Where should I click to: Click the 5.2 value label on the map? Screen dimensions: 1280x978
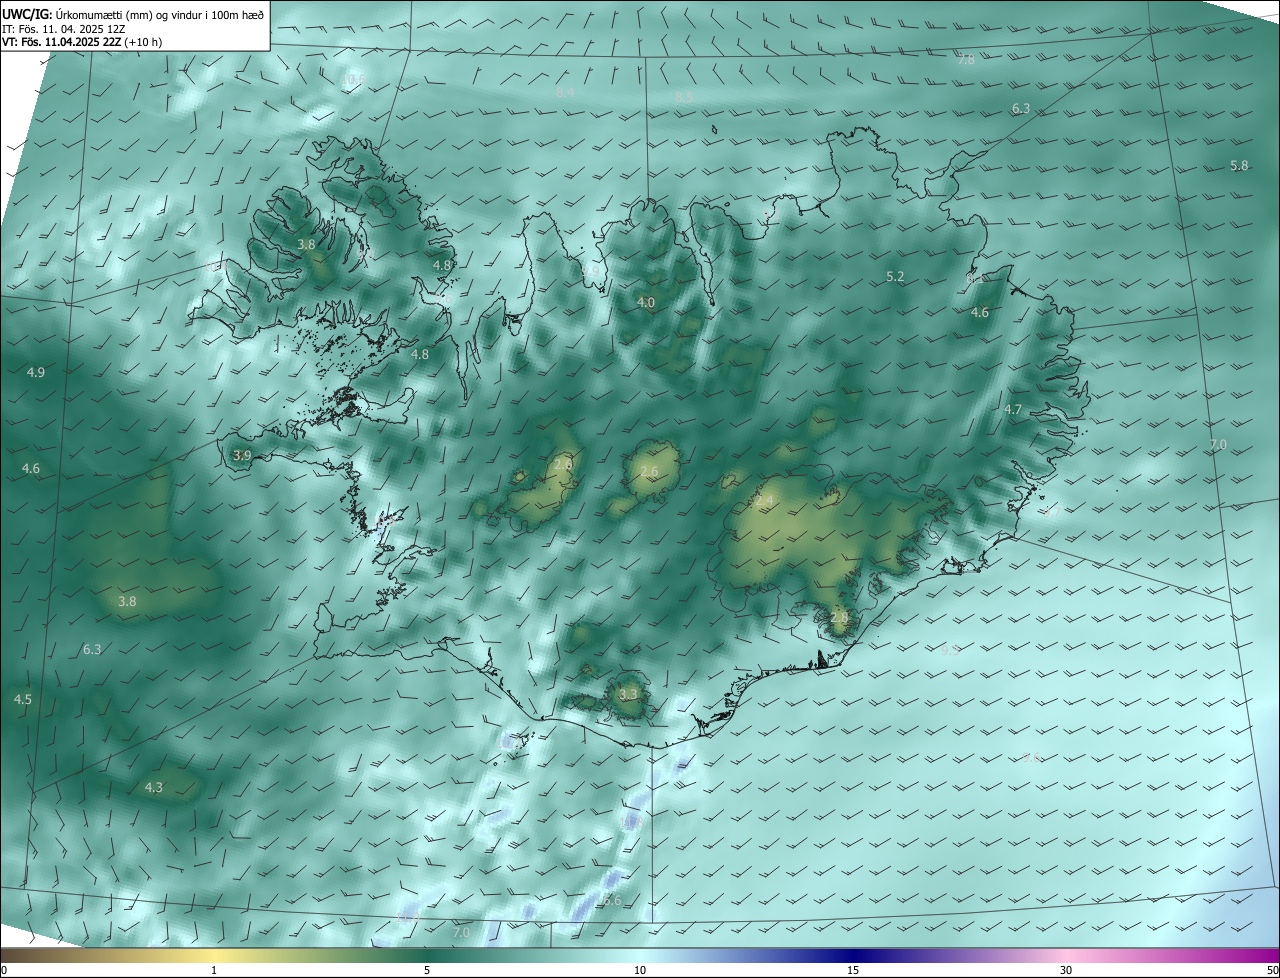[895, 276]
